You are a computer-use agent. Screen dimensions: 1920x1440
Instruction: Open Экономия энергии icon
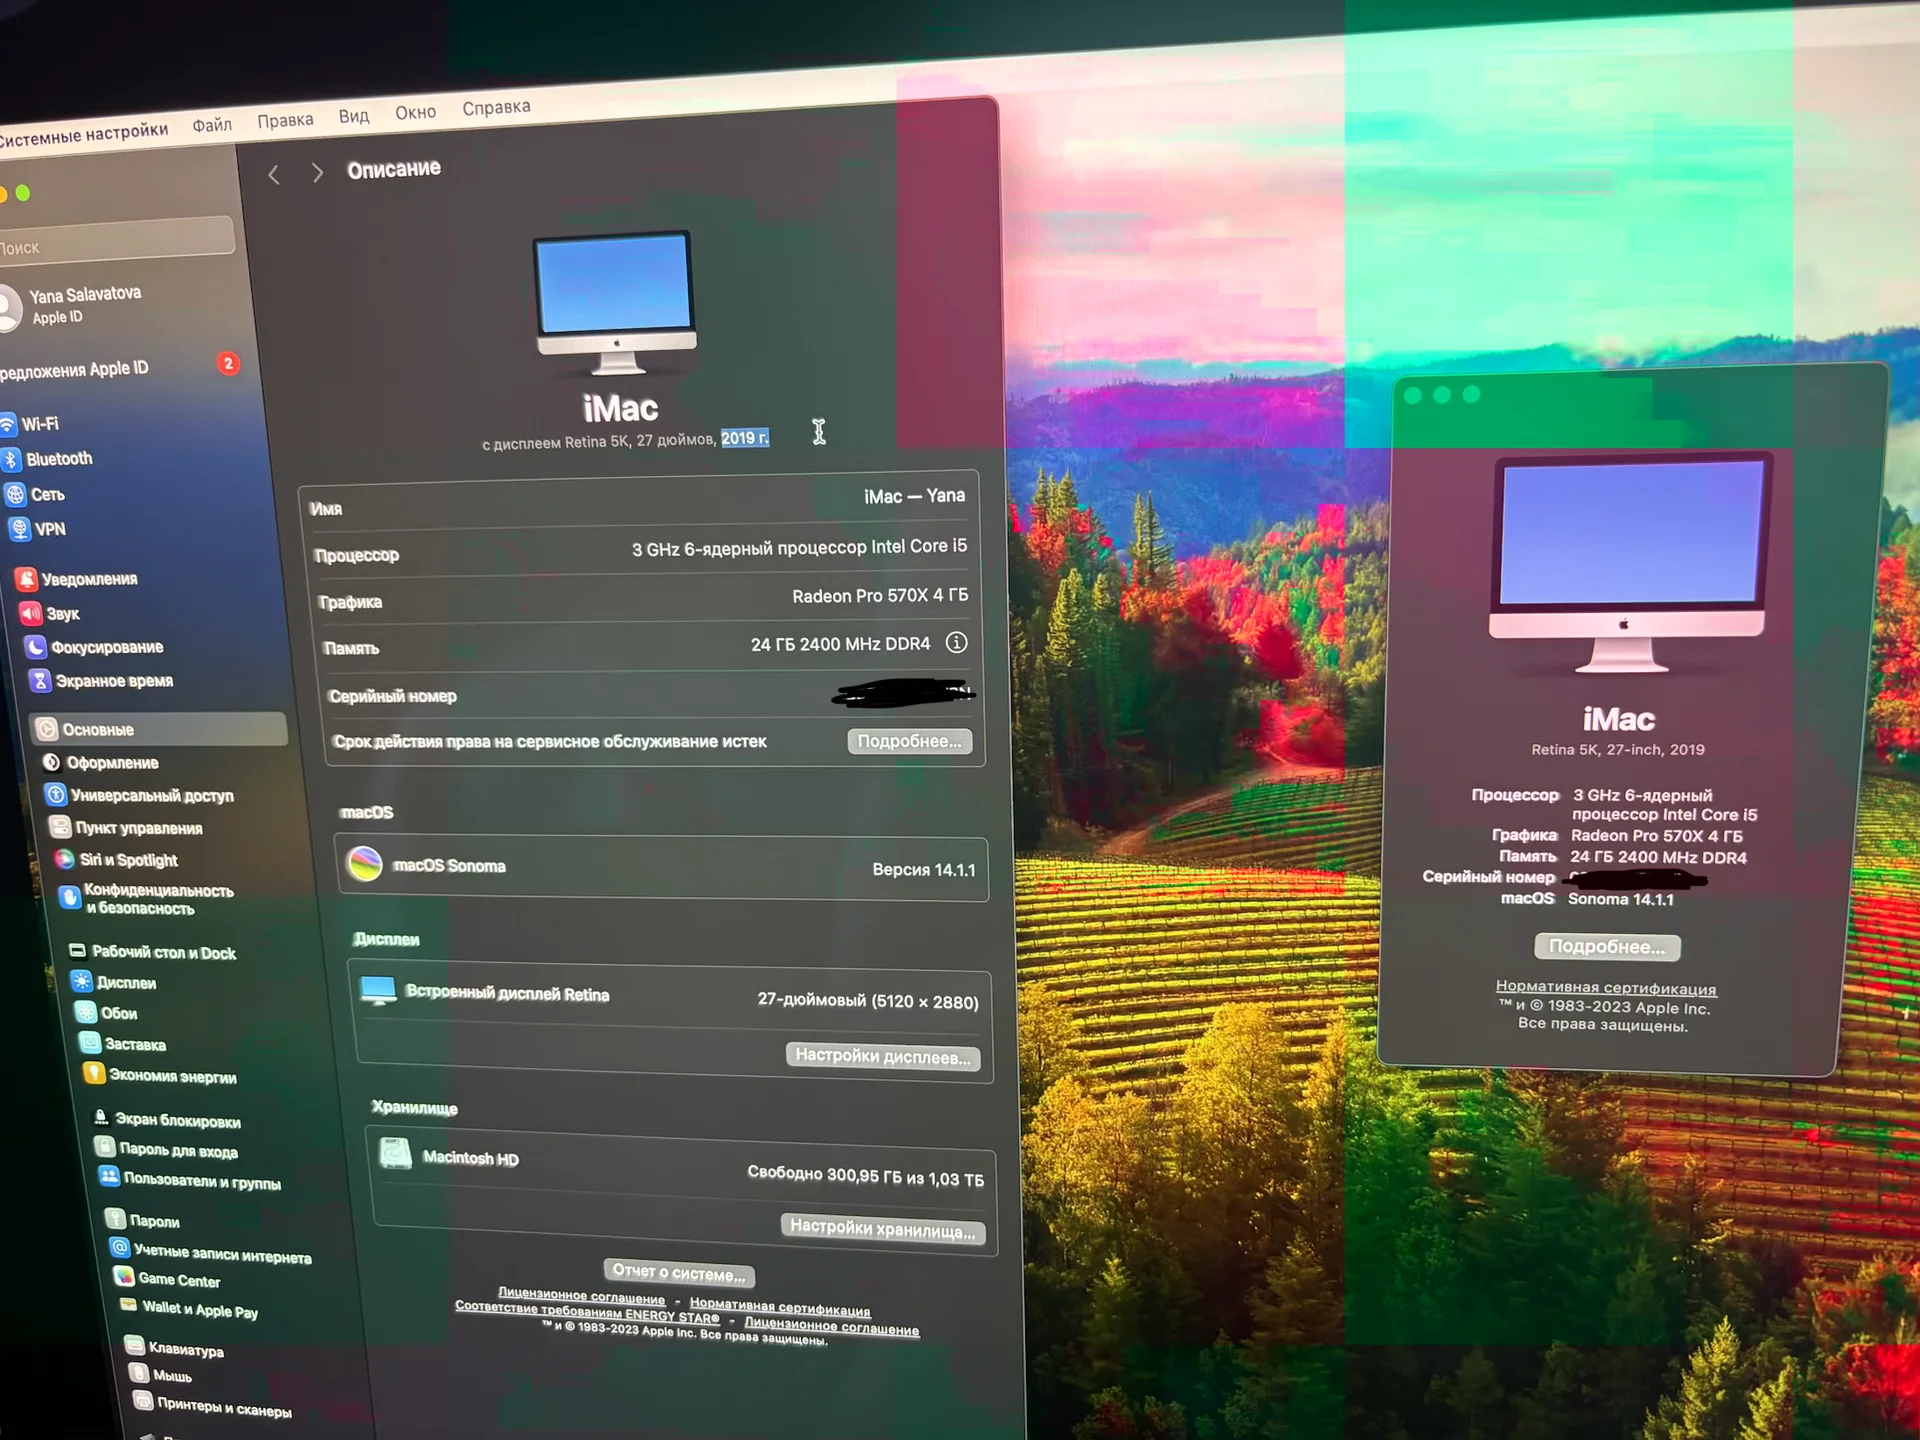[94, 1074]
